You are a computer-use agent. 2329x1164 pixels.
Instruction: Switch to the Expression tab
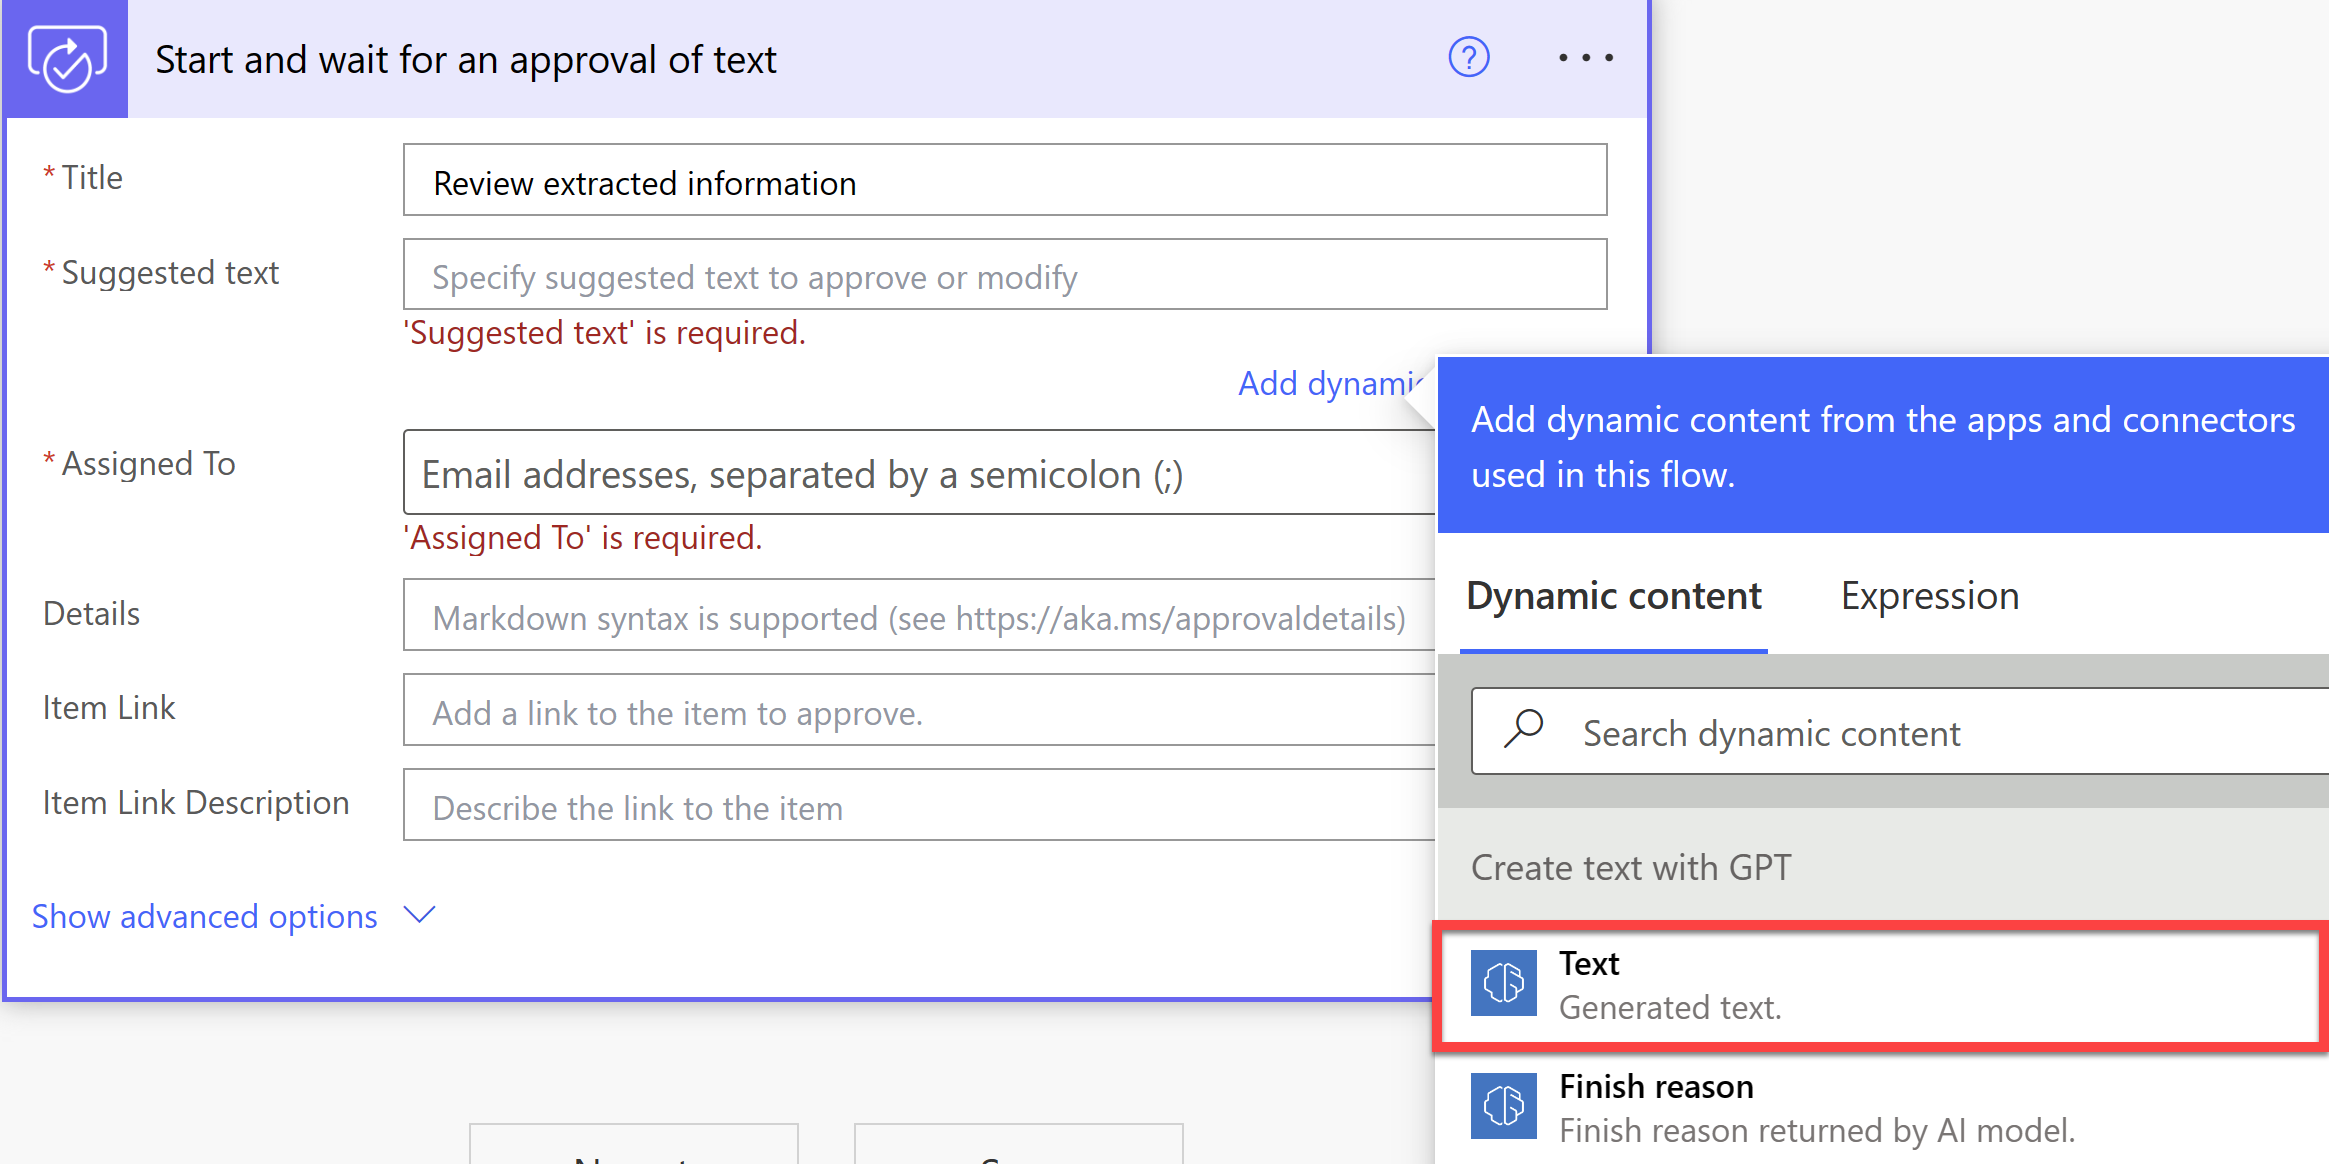click(x=1930, y=596)
